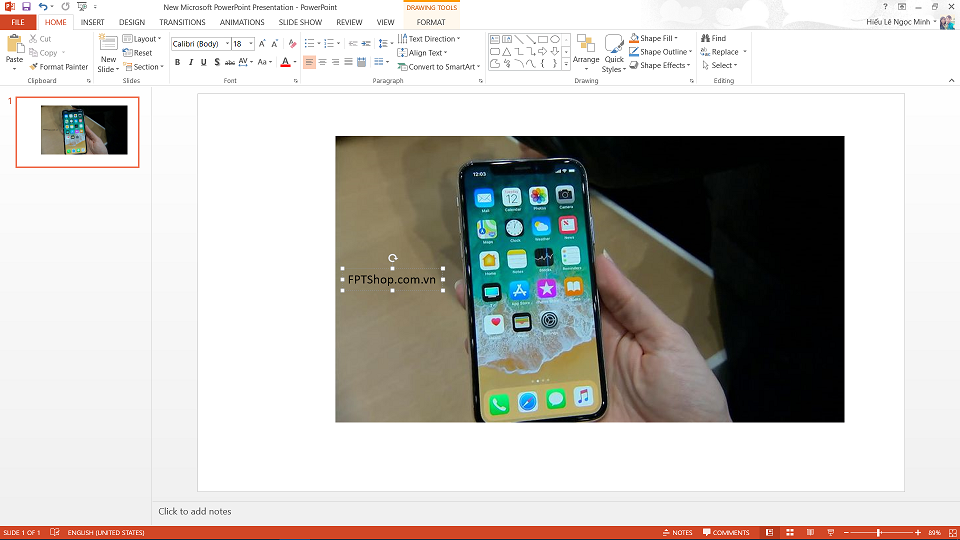The width and height of the screenshot is (960, 540).
Task: Select slide 1 thumbnail
Action: pos(78,132)
